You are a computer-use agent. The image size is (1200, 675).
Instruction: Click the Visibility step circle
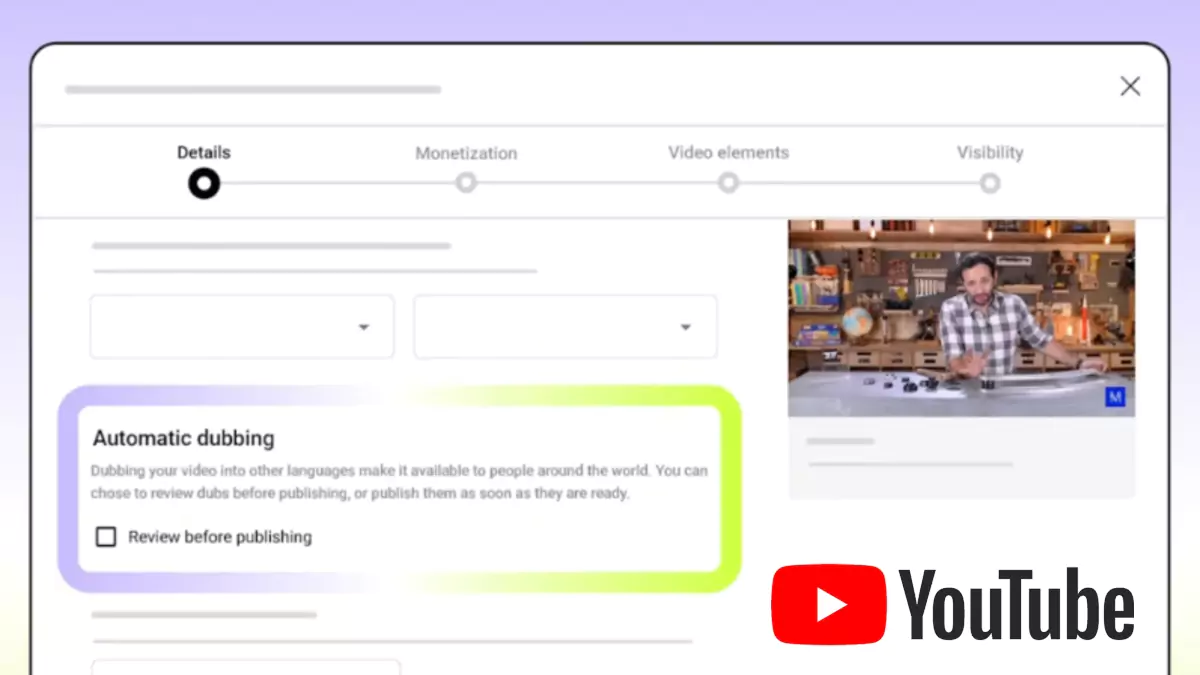[990, 183]
